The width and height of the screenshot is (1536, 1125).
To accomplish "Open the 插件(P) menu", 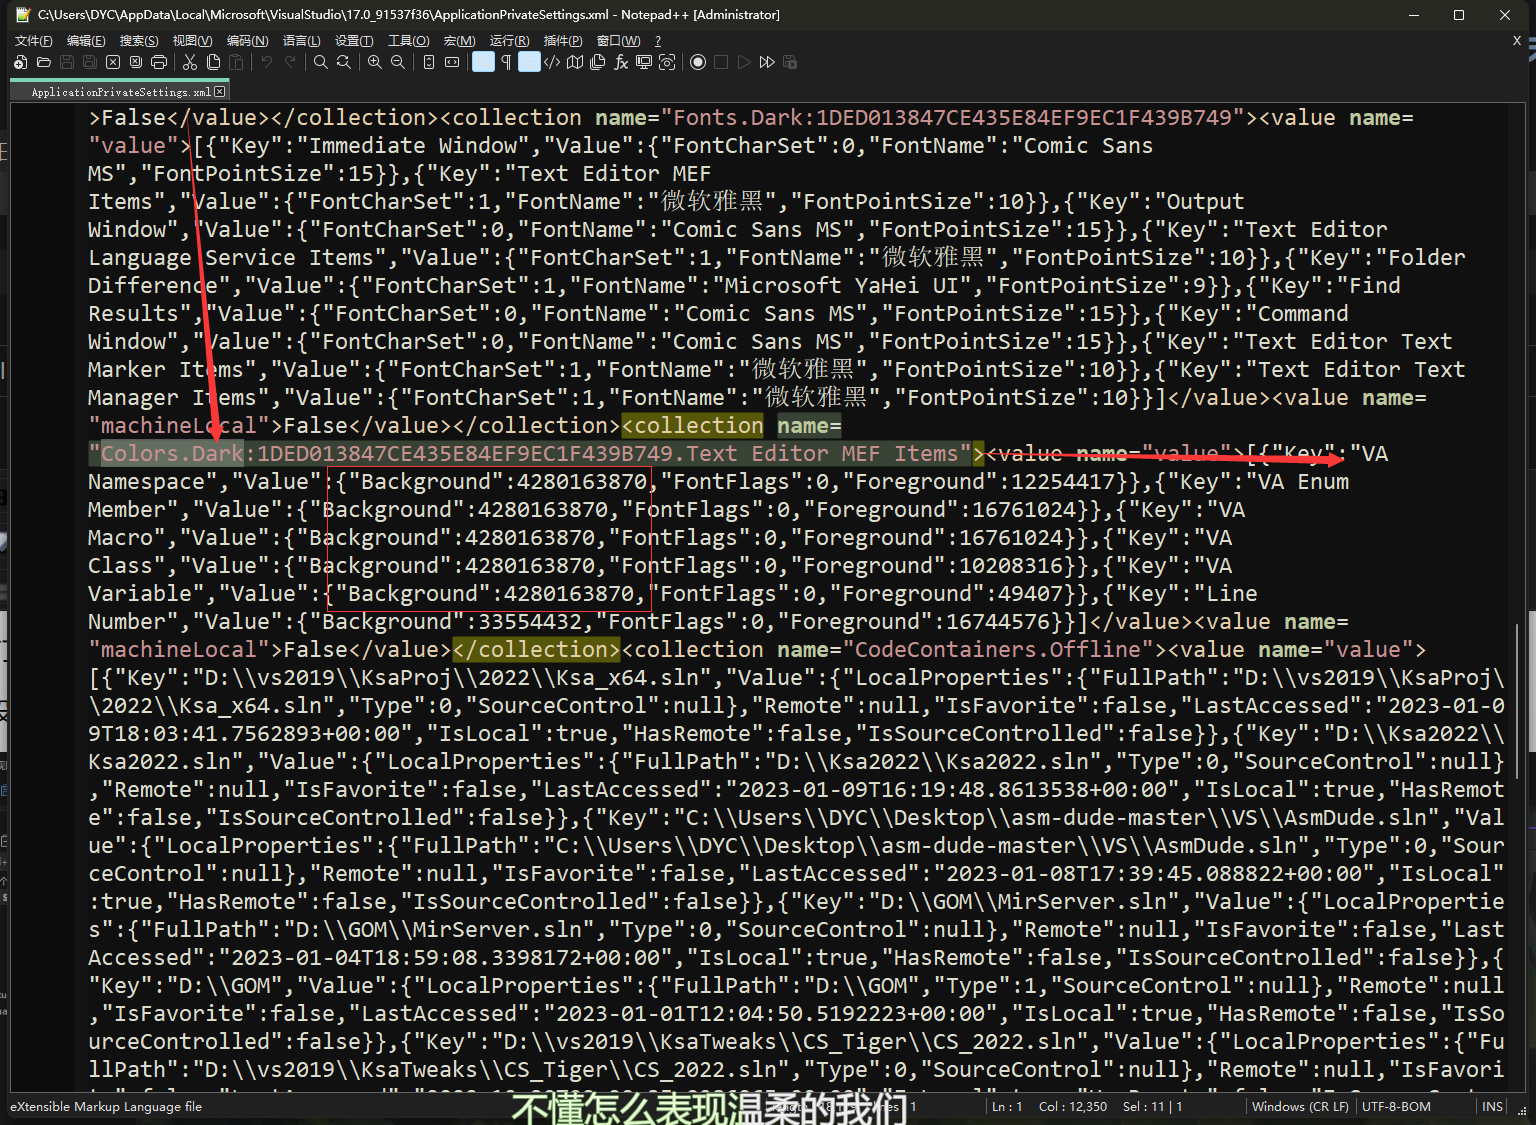I will [x=563, y=41].
